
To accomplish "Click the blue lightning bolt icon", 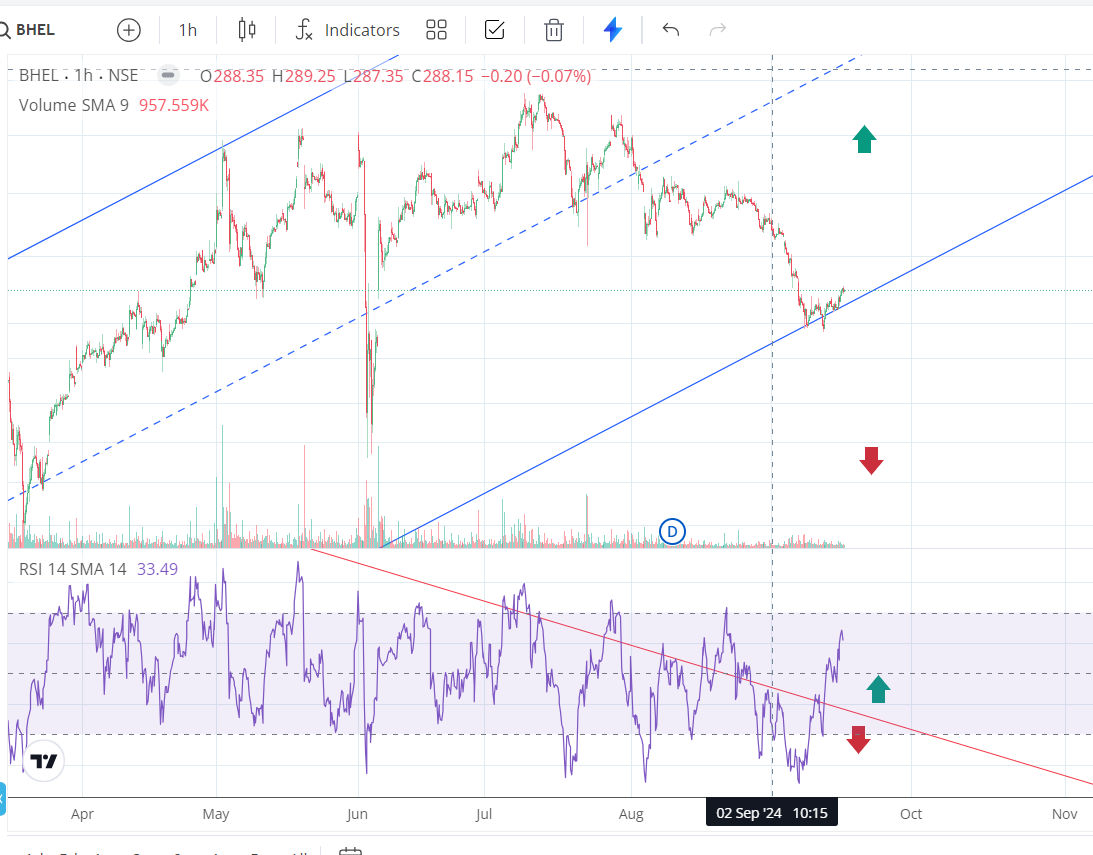I will tap(613, 30).
